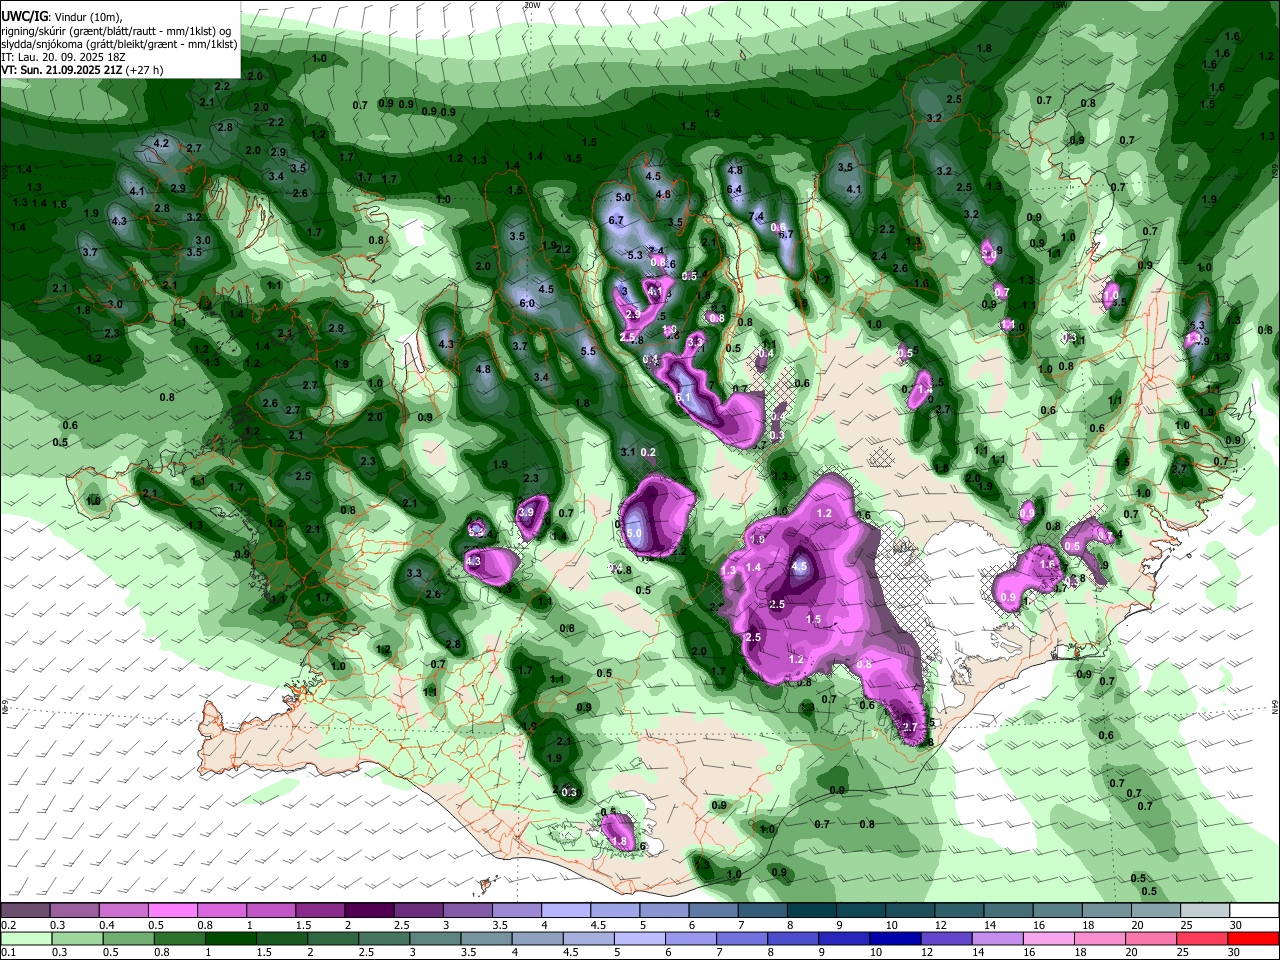Screen dimensions: 1280x960
Task: Select the pale grey snow swatch between 25 and 30
Action: point(1205,911)
